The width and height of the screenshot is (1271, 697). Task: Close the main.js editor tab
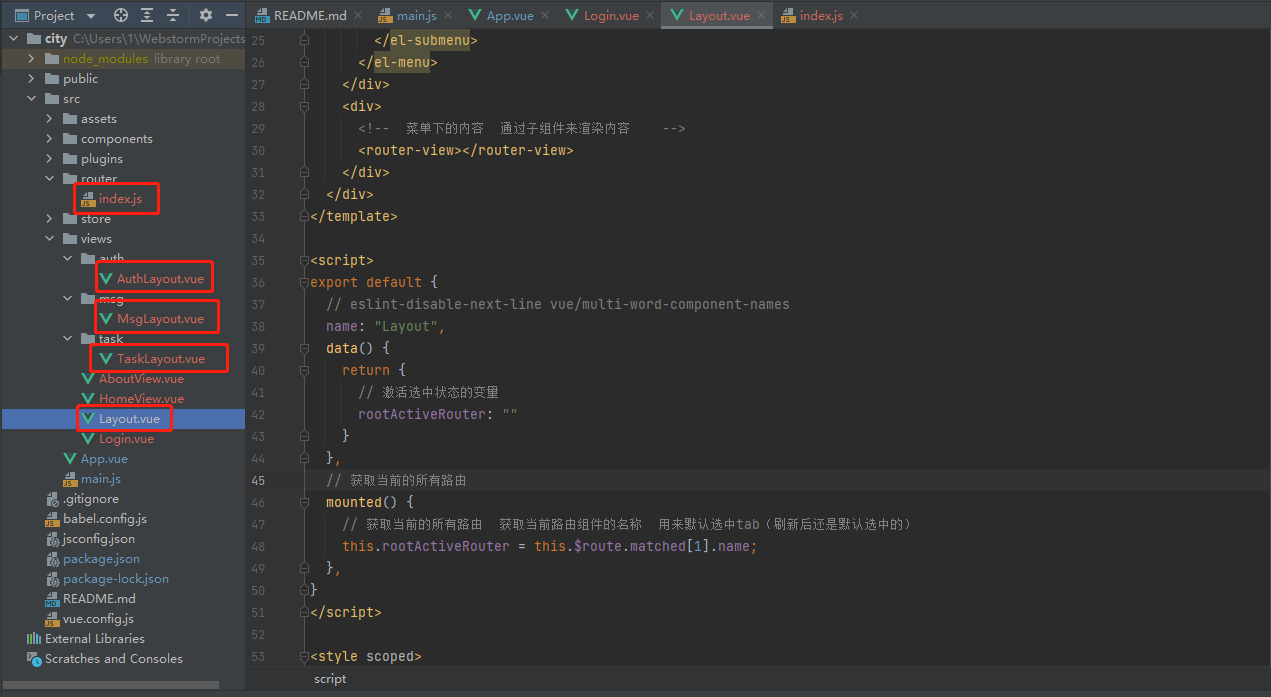(x=446, y=15)
